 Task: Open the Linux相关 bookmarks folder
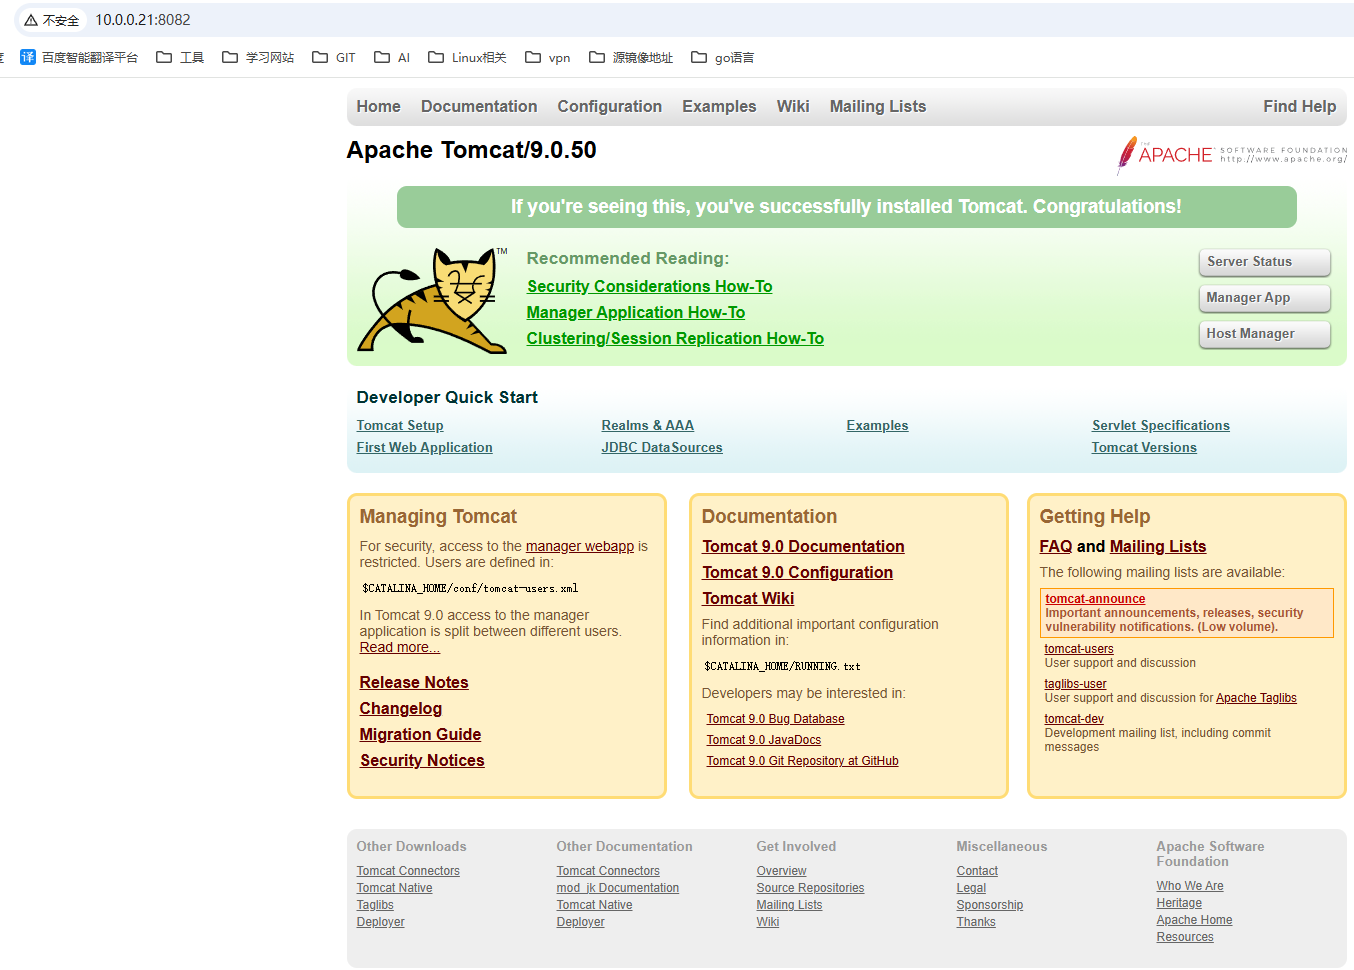tap(467, 57)
